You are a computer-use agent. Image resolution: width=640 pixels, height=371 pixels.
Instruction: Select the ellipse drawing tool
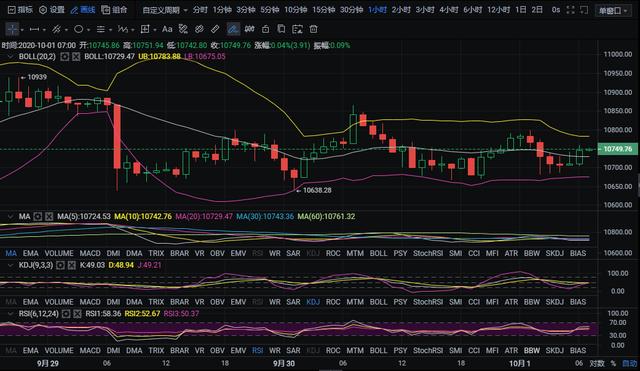pos(78,29)
